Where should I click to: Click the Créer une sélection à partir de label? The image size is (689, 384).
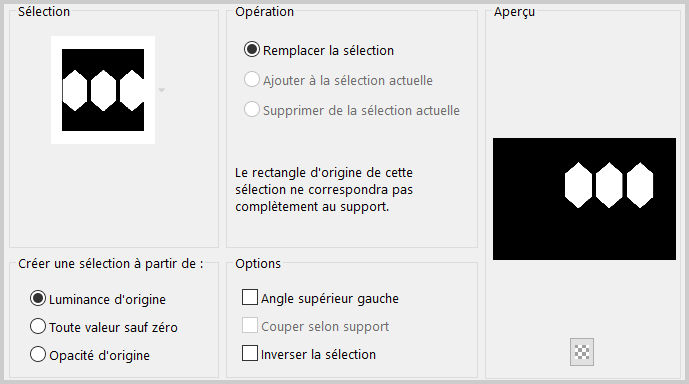111,264
